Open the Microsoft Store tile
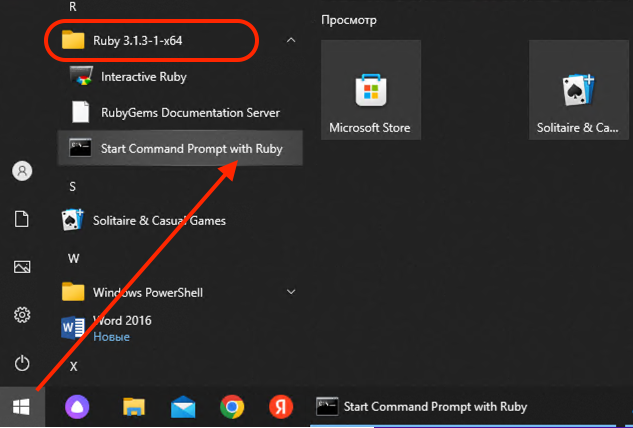 370,91
